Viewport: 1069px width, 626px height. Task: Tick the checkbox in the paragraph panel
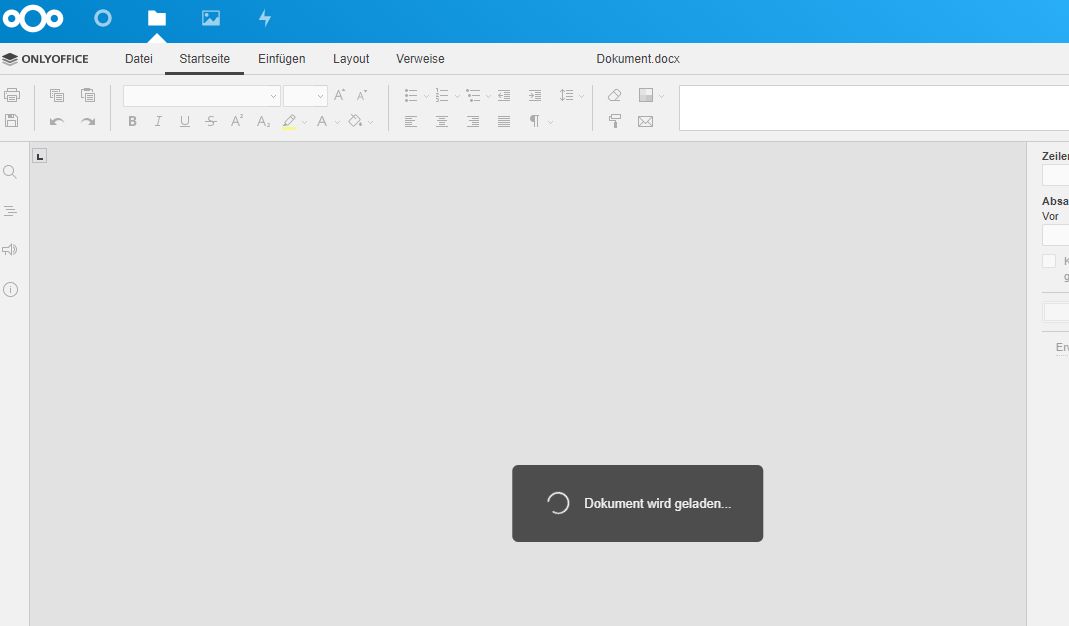pyautogui.click(x=1049, y=261)
